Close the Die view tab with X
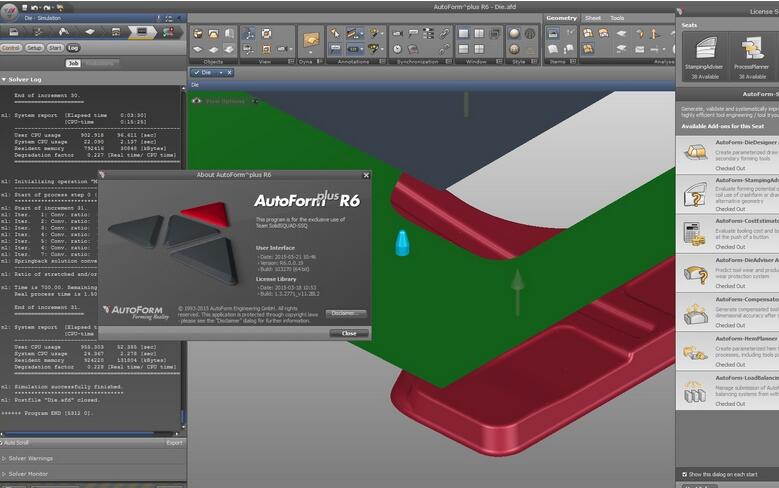The width and height of the screenshot is (779, 488). point(230,73)
